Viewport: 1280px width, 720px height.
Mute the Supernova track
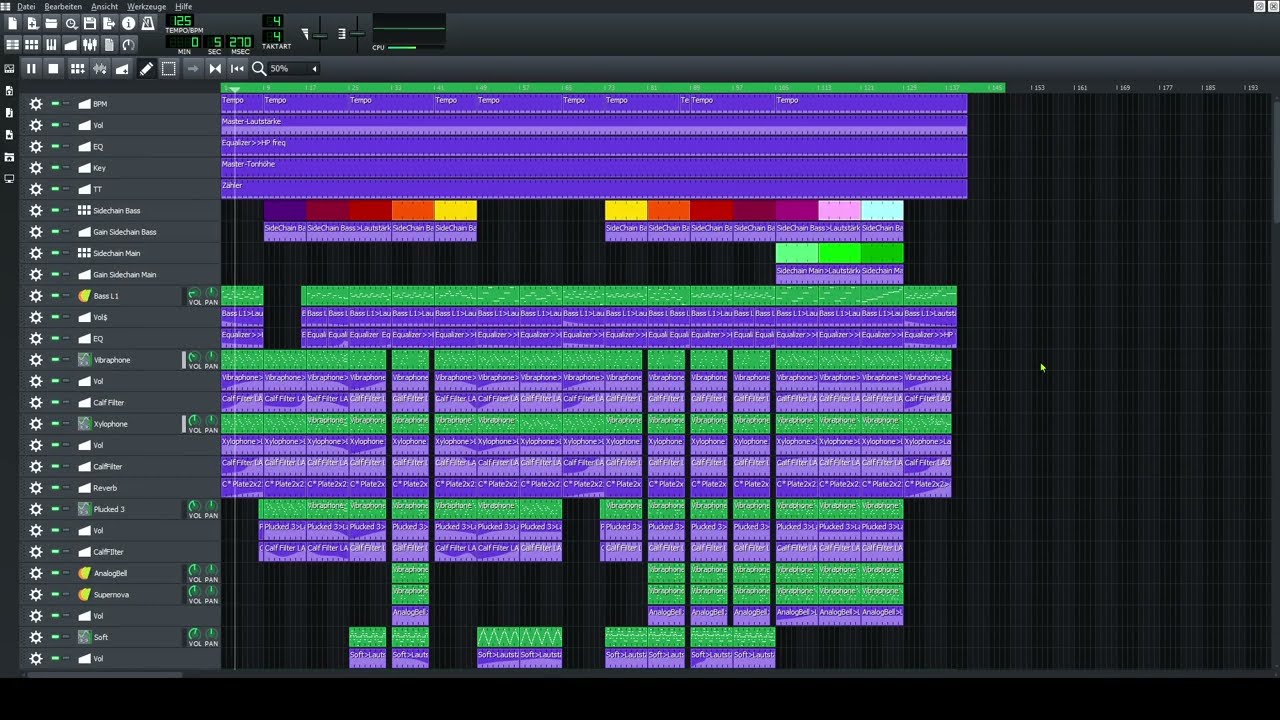point(55,594)
